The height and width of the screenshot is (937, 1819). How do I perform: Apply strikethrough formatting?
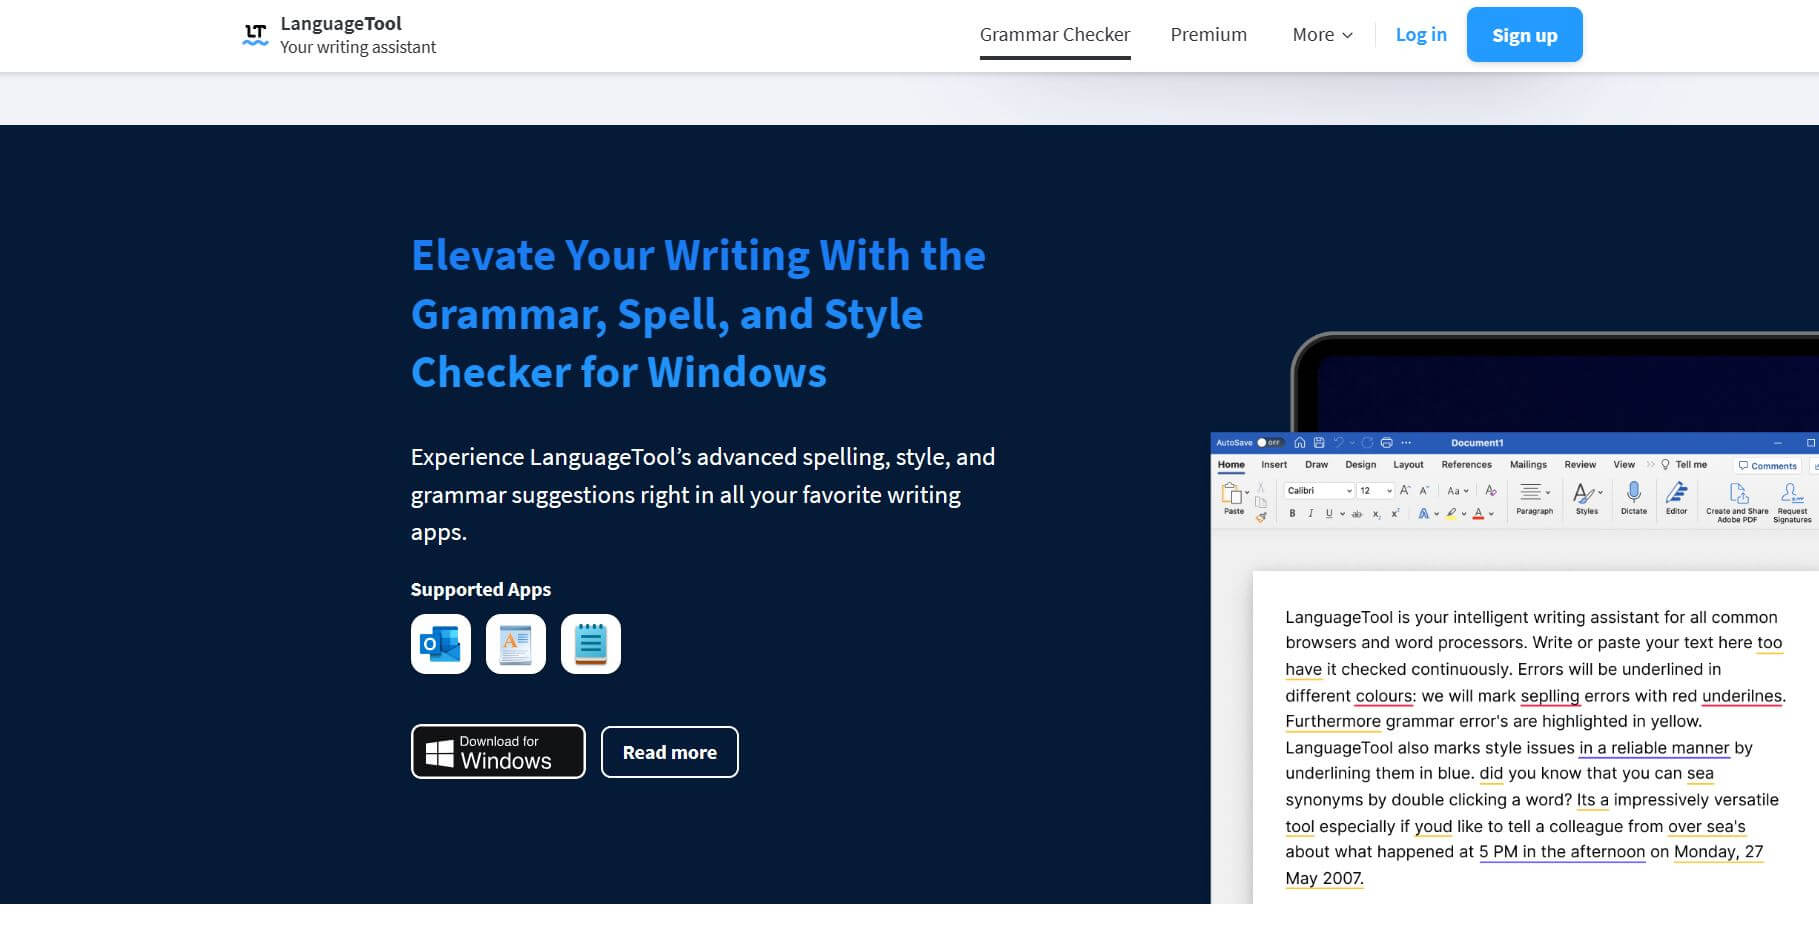(x=1357, y=514)
